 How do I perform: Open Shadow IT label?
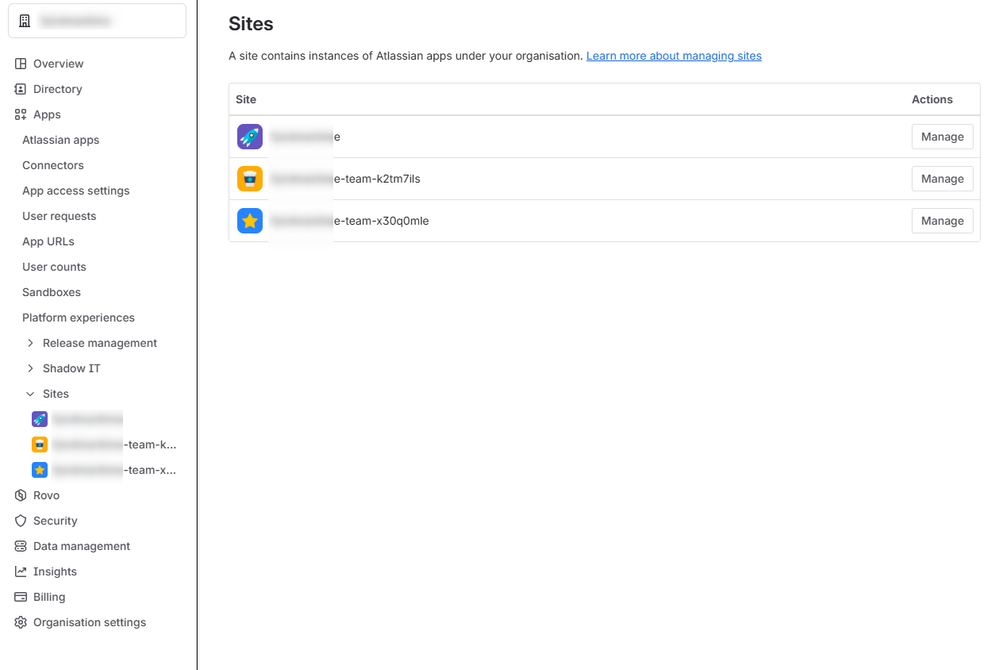point(71,369)
